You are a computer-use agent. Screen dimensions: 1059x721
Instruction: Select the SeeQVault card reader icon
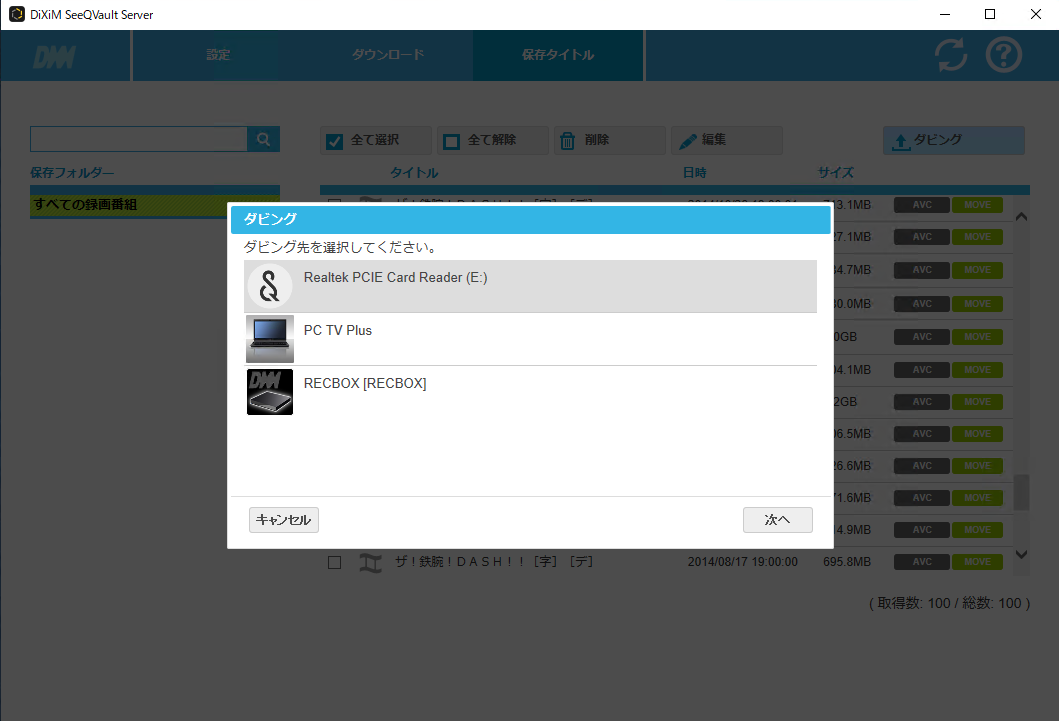click(x=270, y=287)
